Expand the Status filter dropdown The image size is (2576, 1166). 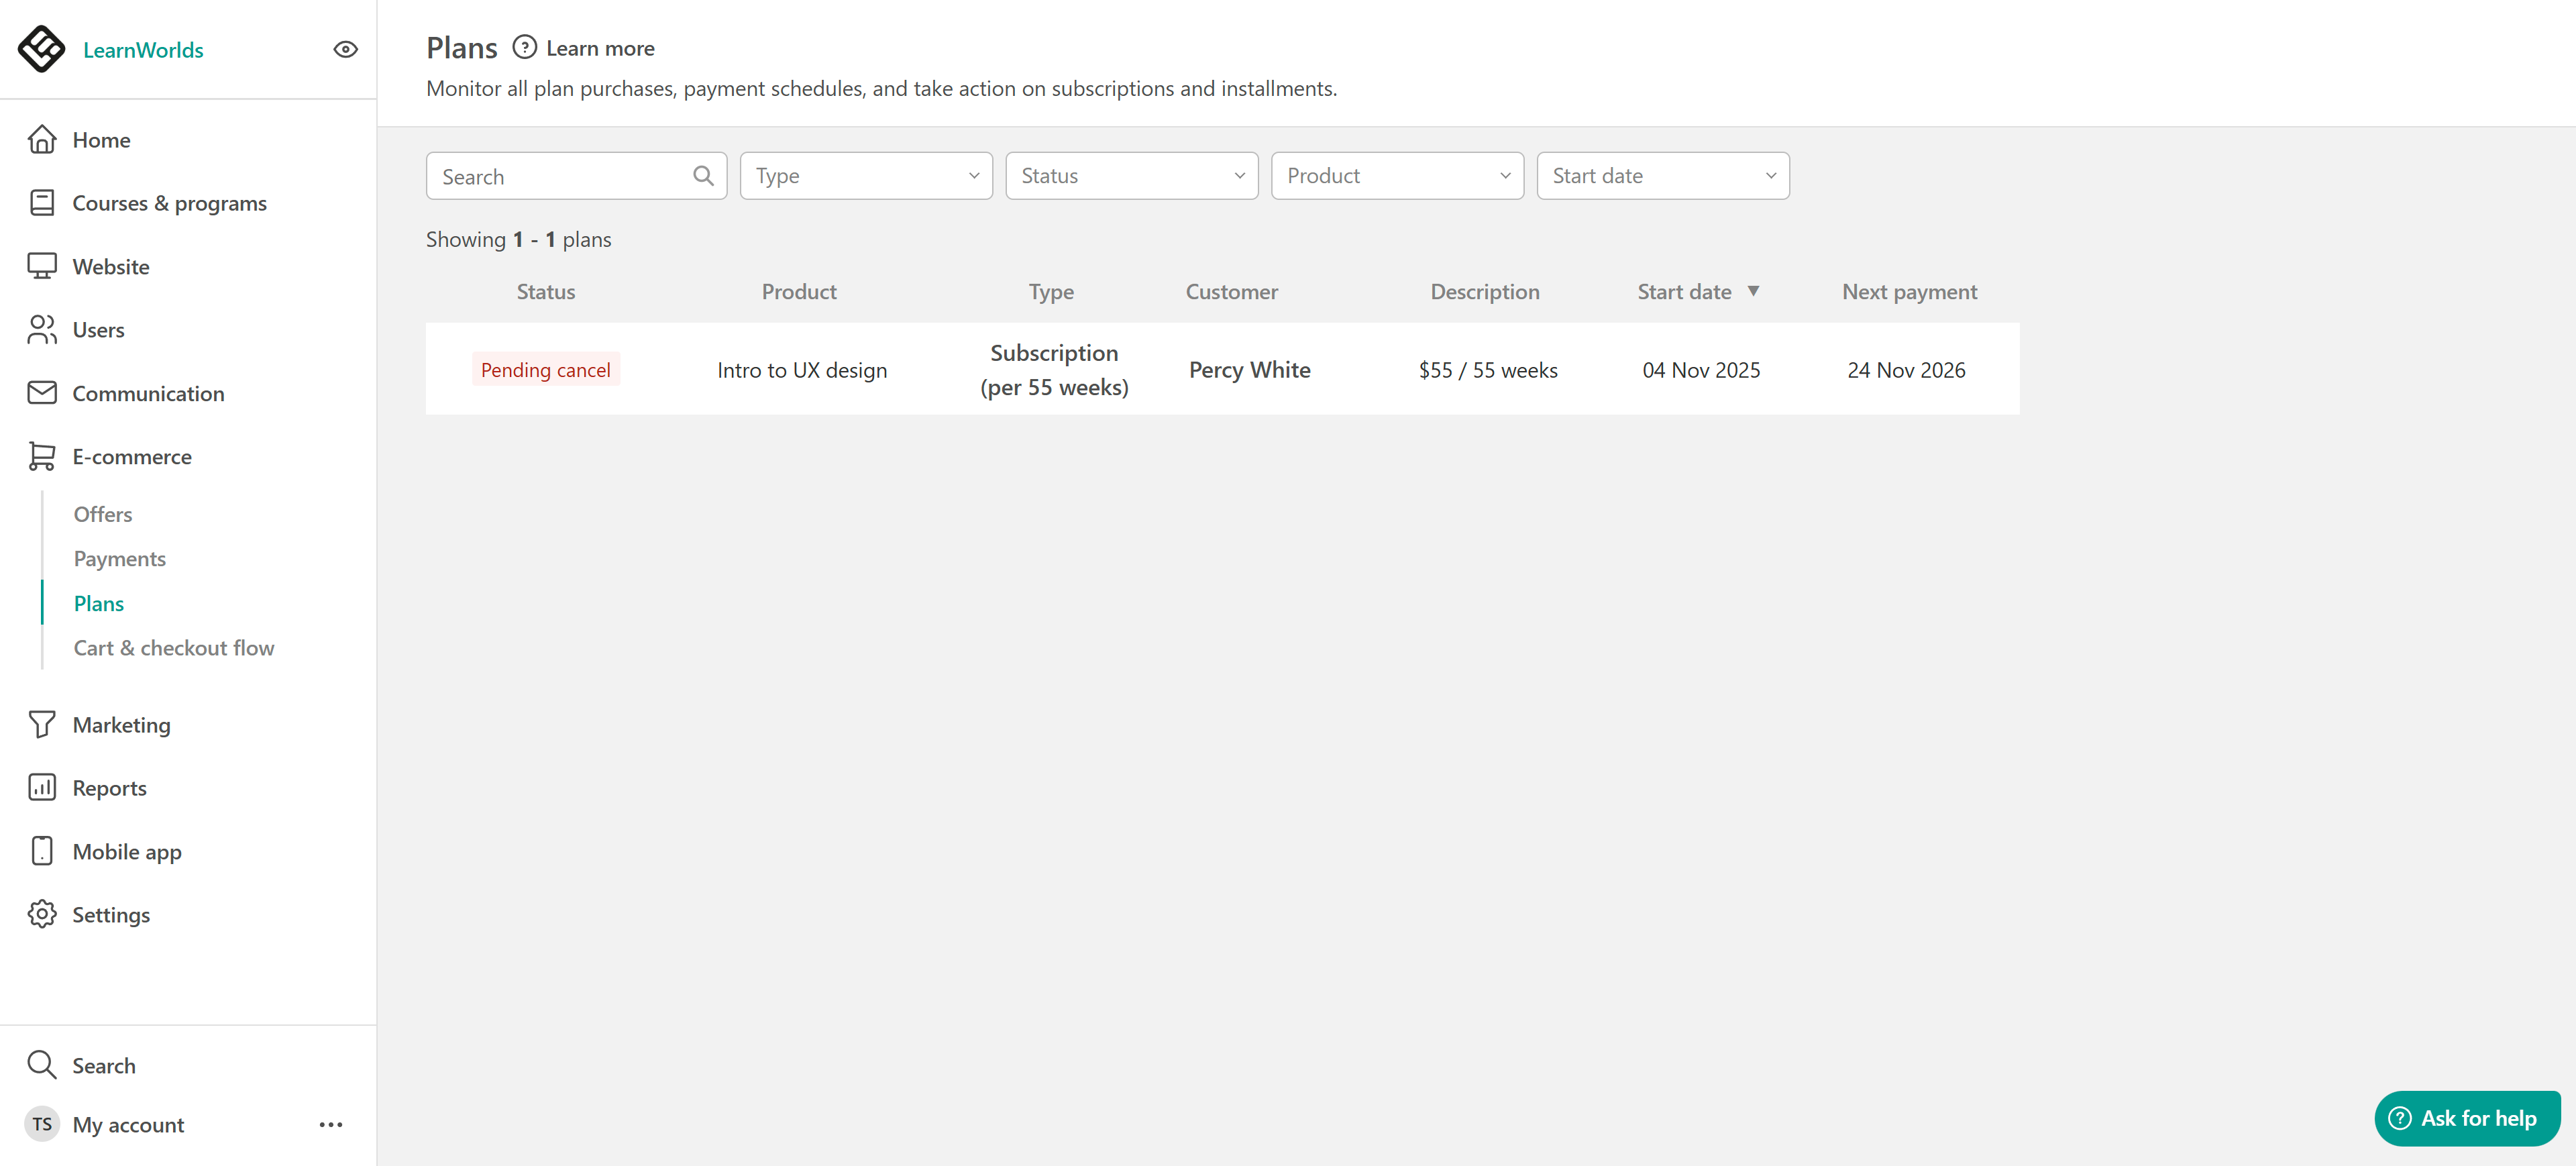click(1131, 176)
